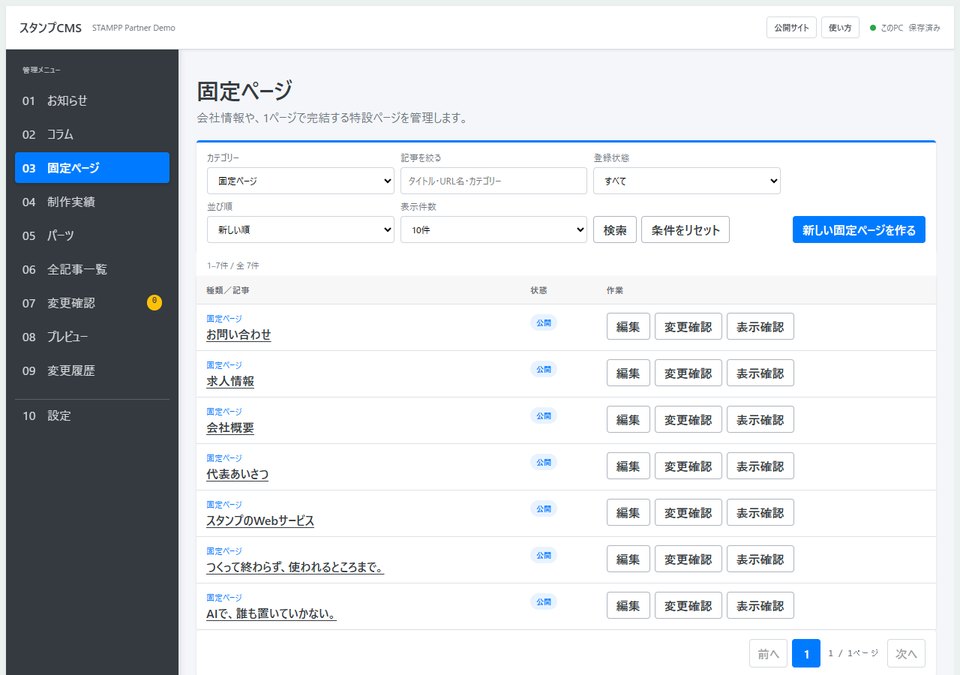Click the yellow badge beside 変更確認 menu

click(154, 303)
